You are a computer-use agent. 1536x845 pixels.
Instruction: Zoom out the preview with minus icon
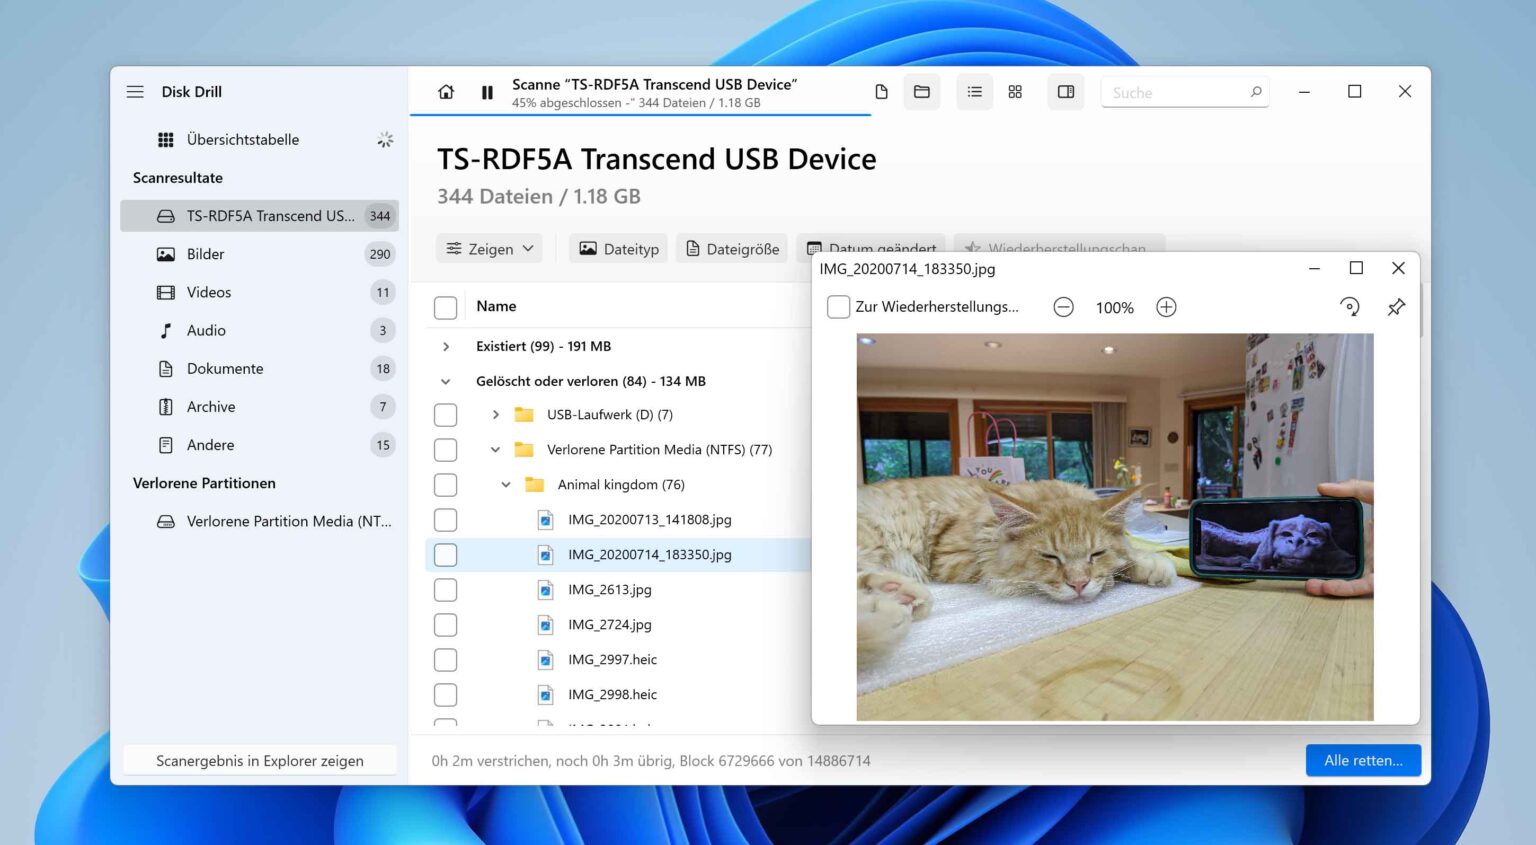tap(1063, 307)
